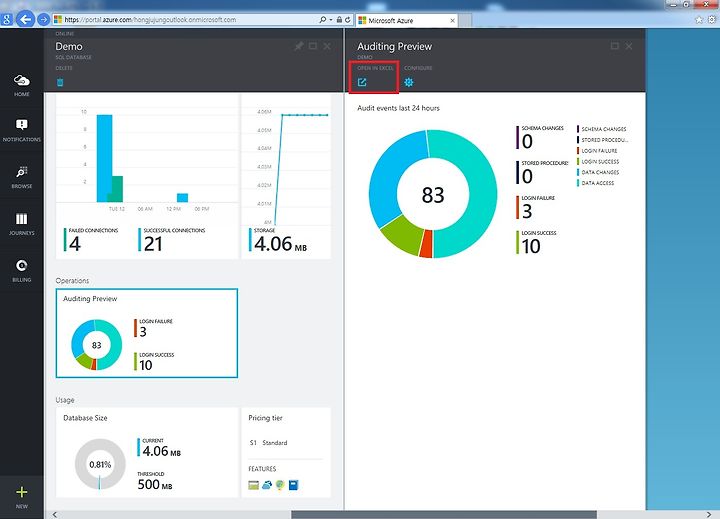The image size is (720, 519).
Task: Click the blue Google account icon
Action: click(x=7, y=19)
